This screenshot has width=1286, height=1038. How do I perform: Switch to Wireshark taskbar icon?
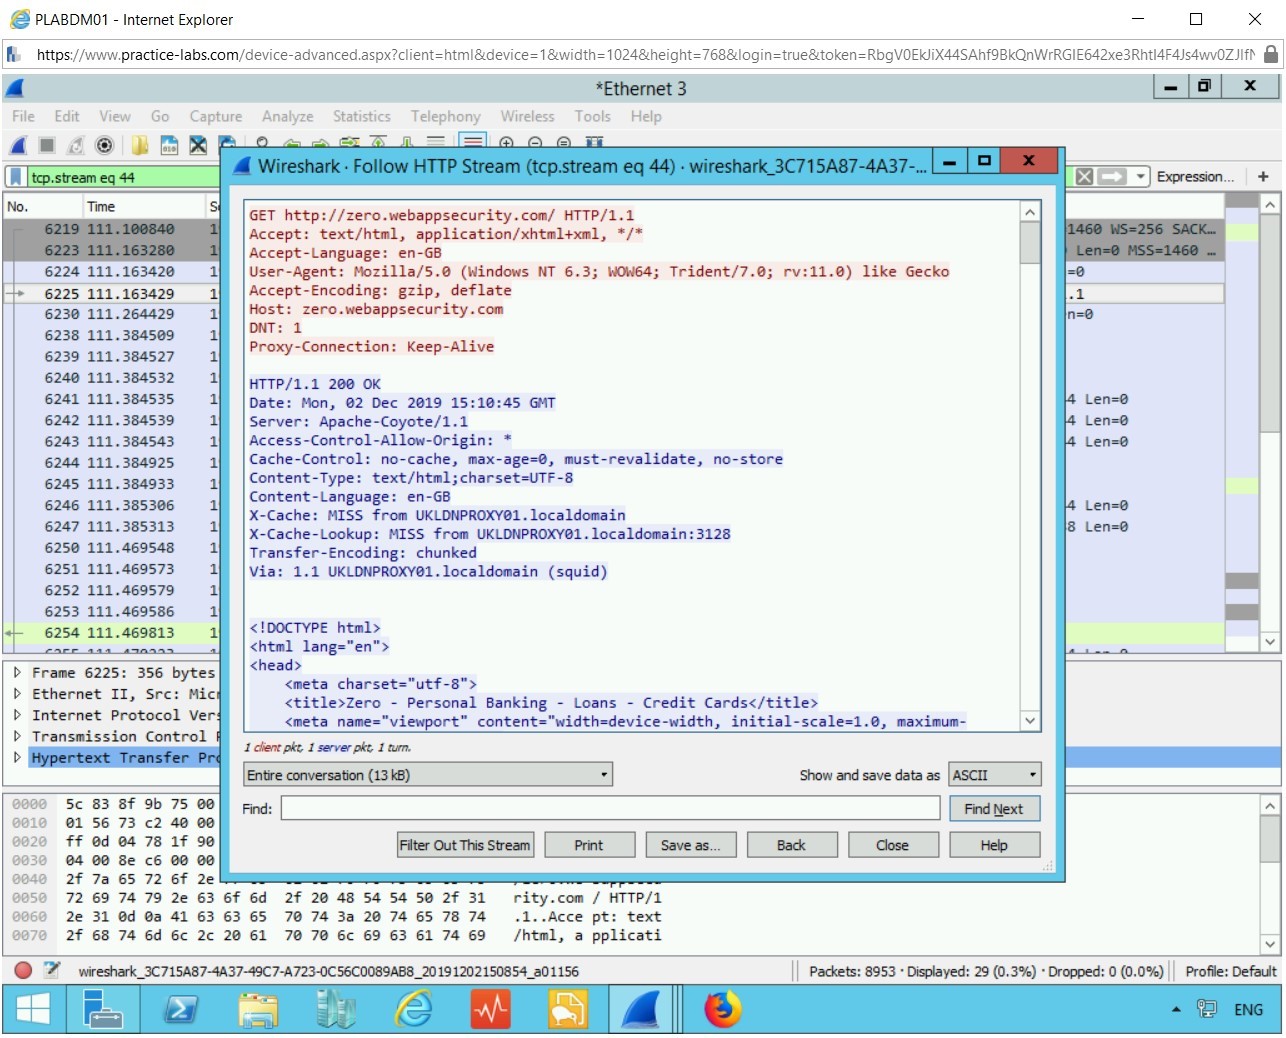[640, 1009]
